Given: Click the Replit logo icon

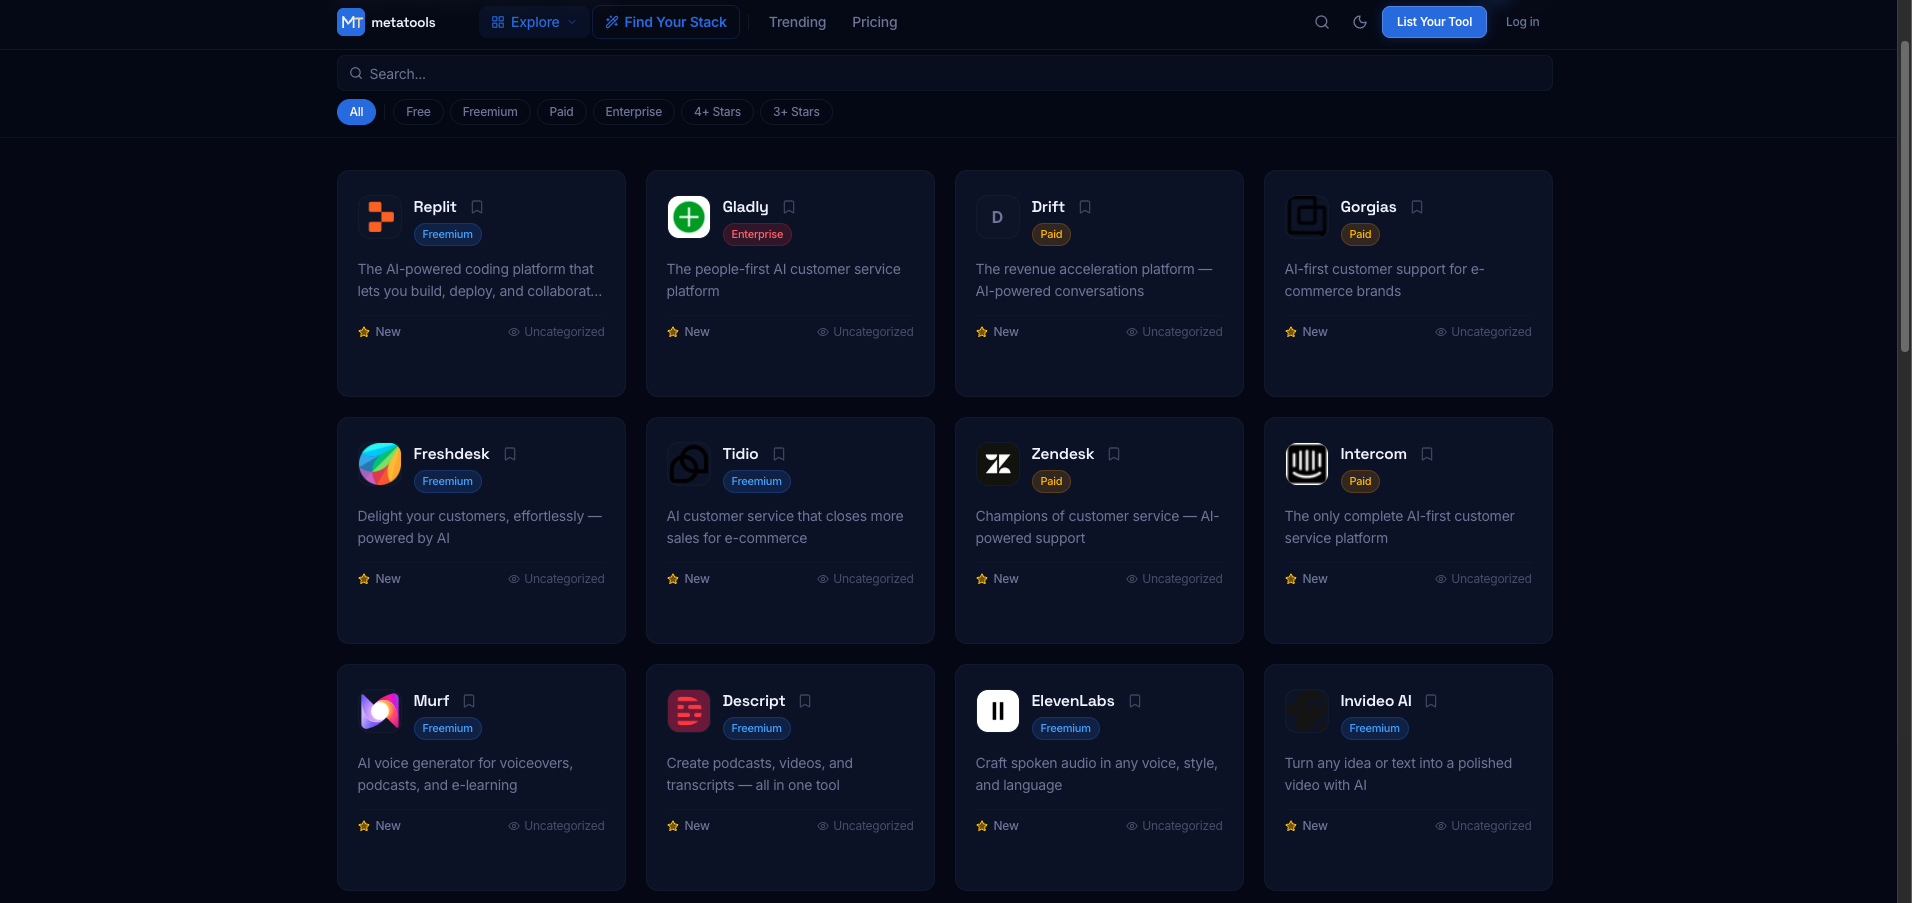Looking at the screenshot, I should pyautogui.click(x=380, y=217).
